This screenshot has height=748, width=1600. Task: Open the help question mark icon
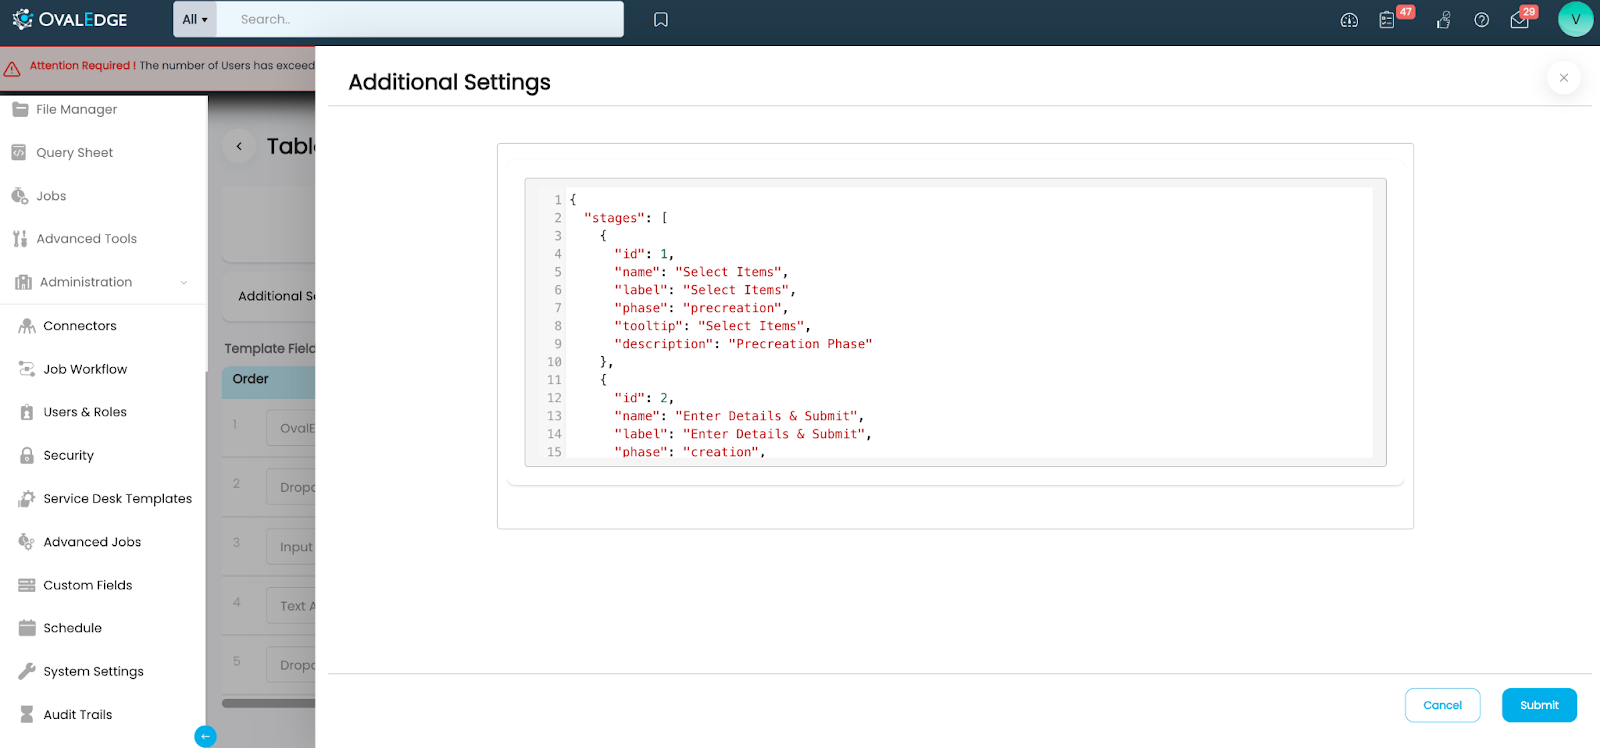point(1482,20)
